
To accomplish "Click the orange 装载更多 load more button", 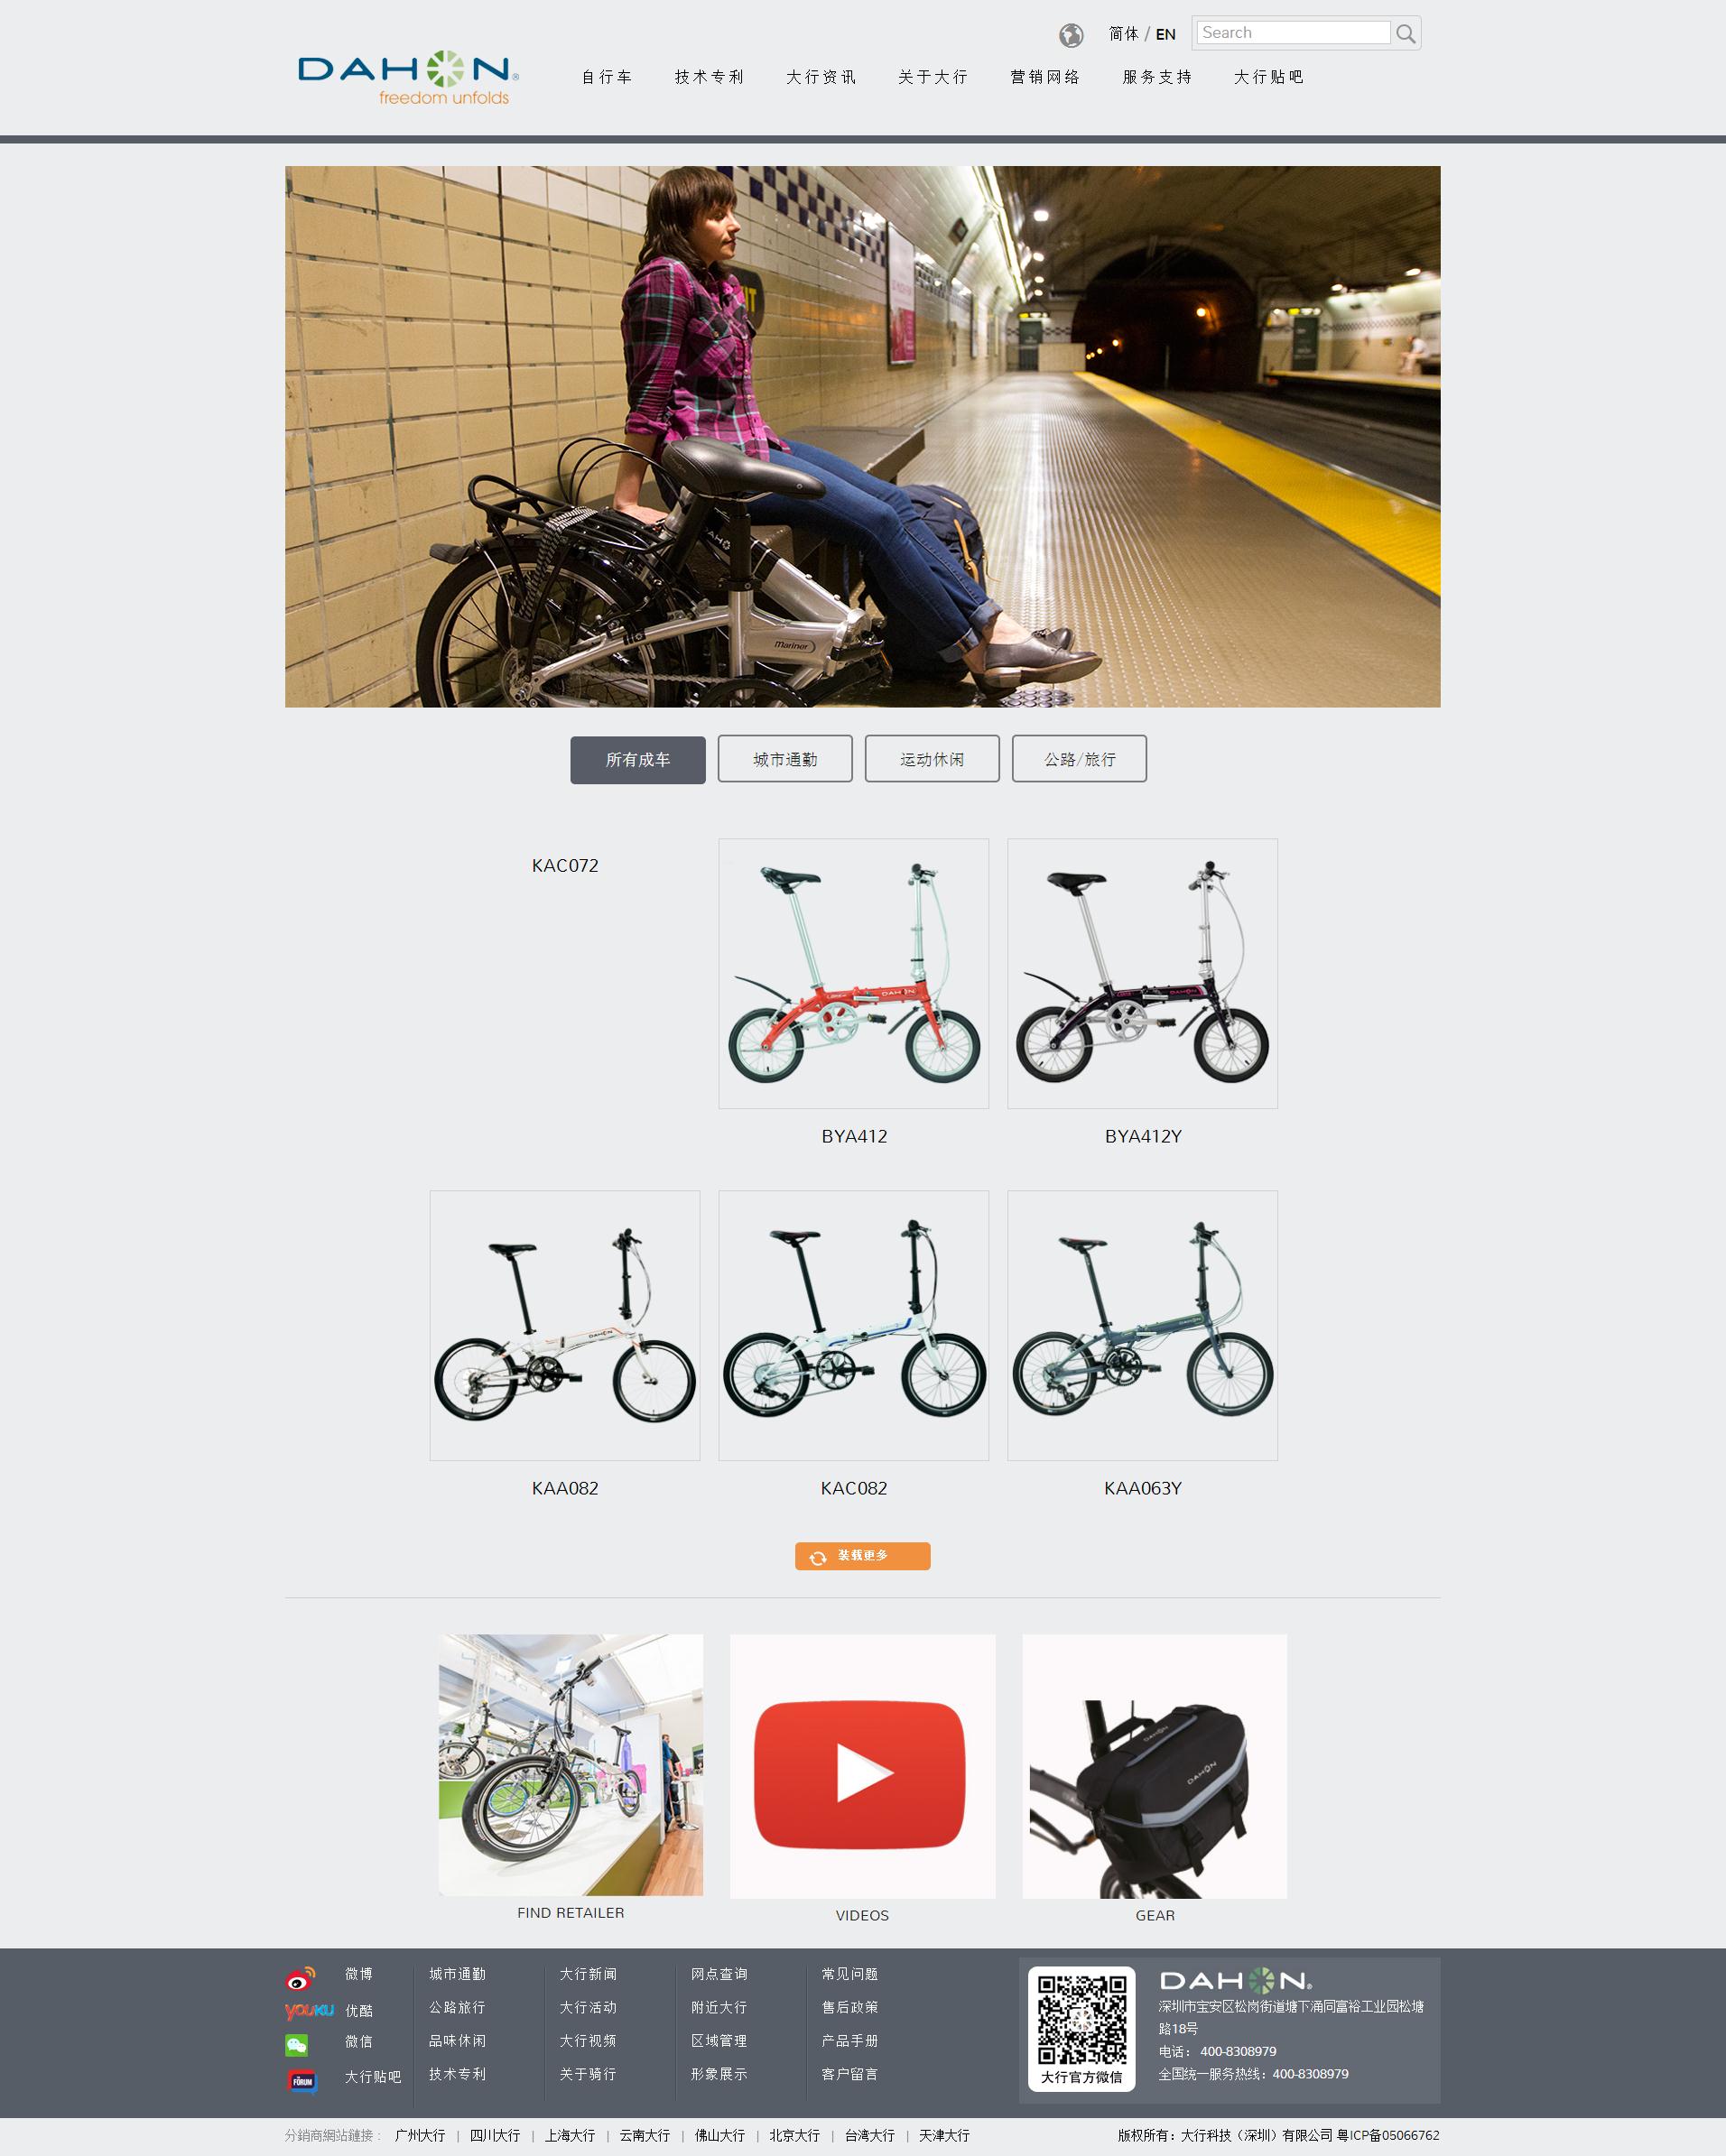I will click(x=862, y=1556).
